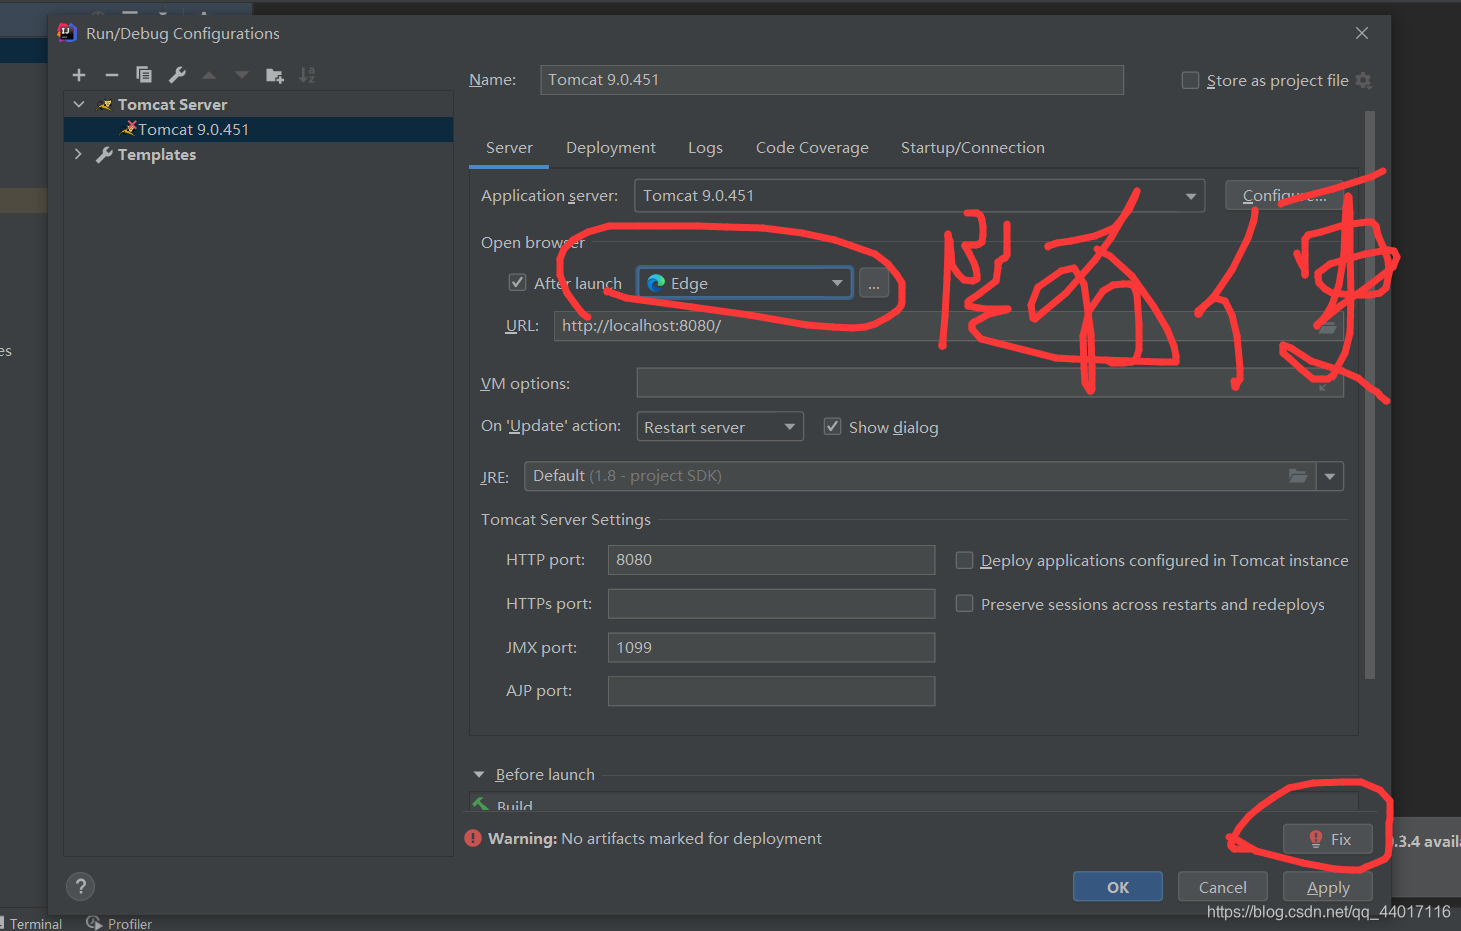
Task: Open the help question mark button
Action: 81,886
